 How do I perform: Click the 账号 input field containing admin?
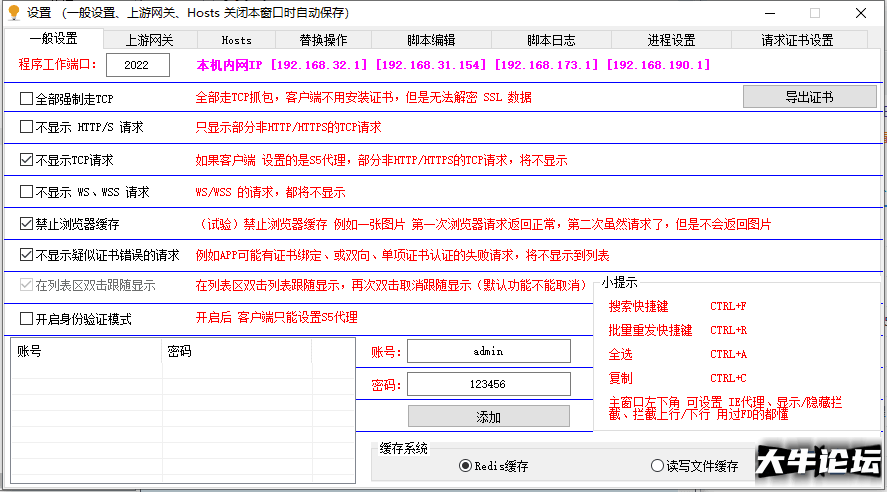[x=489, y=351]
